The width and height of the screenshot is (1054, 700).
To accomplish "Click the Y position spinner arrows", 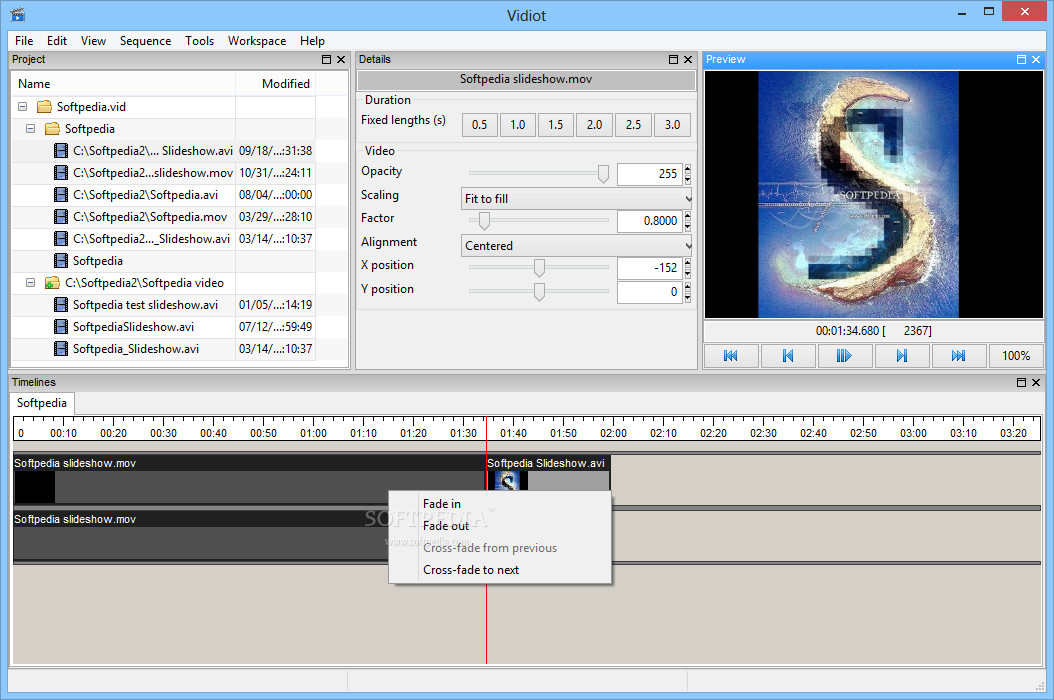I will (x=688, y=292).
